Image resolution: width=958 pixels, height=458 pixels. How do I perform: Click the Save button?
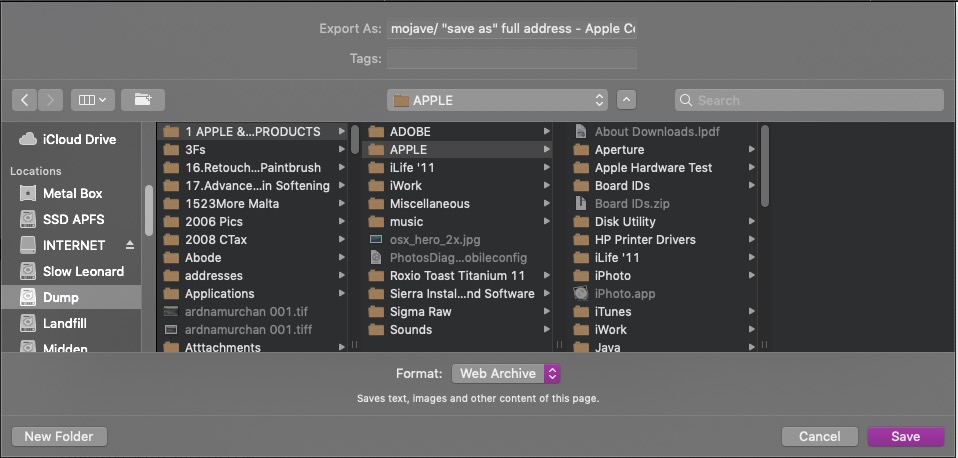click(x=906, y=436)
